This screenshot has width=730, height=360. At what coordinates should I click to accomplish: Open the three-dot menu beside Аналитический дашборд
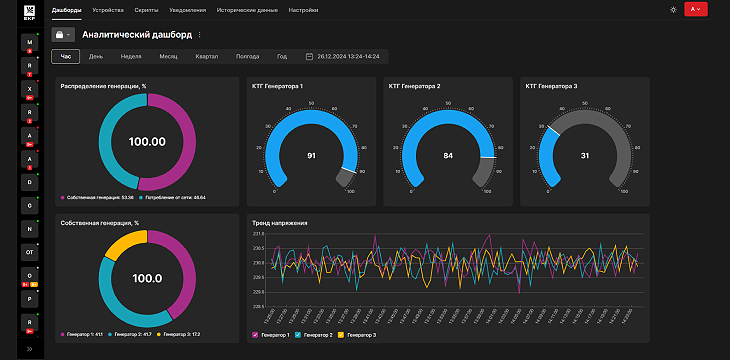point(200,34)
